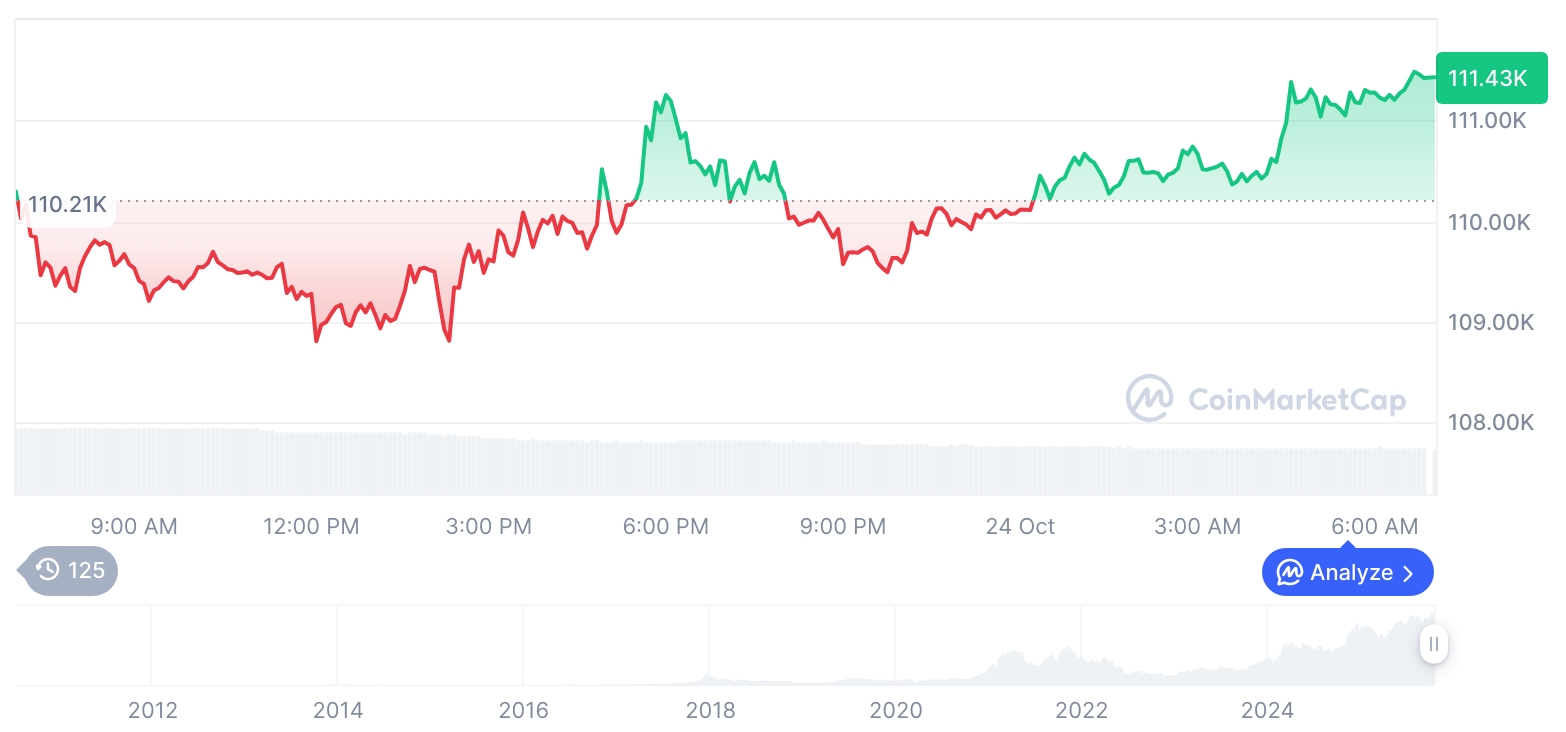Click the CoinMarketCap watermark logo icon
The height and width of the screenshot is (732, 1566).
coord(1150,399)
